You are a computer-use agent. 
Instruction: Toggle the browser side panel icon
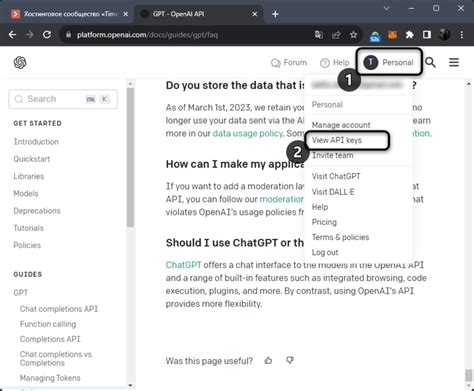[427, 35]
